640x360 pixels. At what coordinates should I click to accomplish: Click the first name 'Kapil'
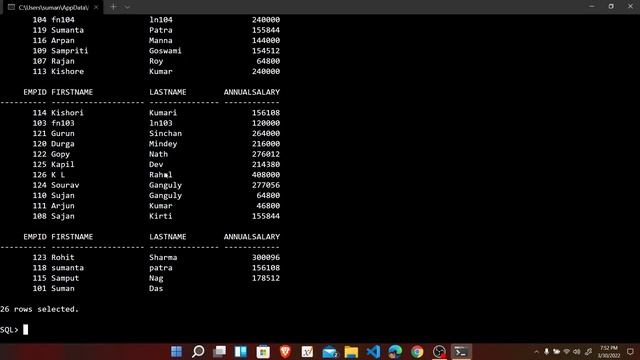click(x=63, y=164)
